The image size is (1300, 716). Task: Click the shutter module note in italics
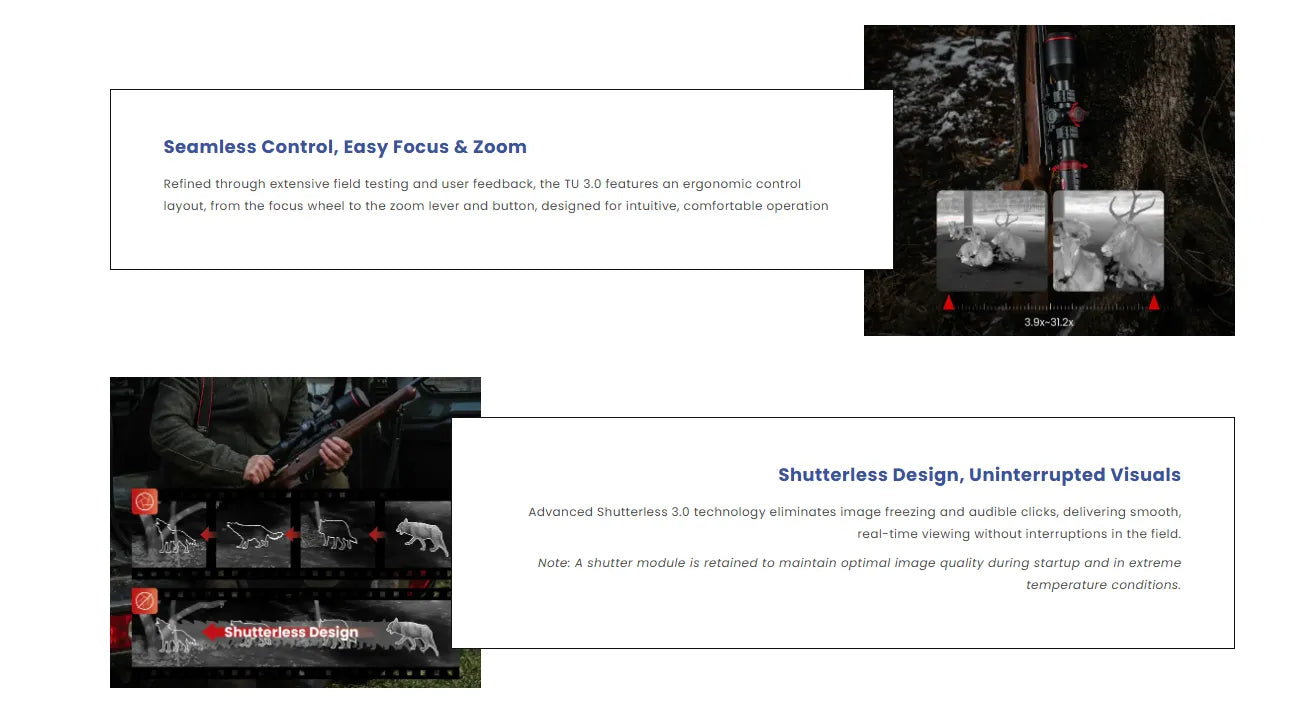pos(859,574)
